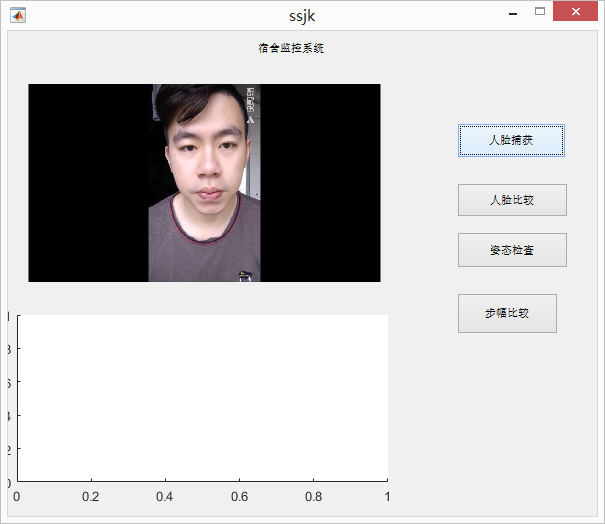Click the 宿舍监控系统 heading label

(x=291, y=48)
